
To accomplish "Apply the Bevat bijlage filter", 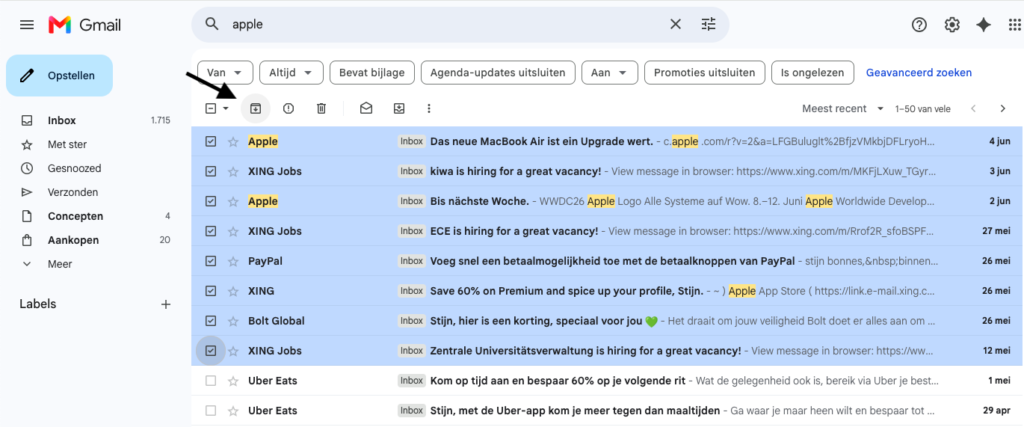I will pos(372,72).
